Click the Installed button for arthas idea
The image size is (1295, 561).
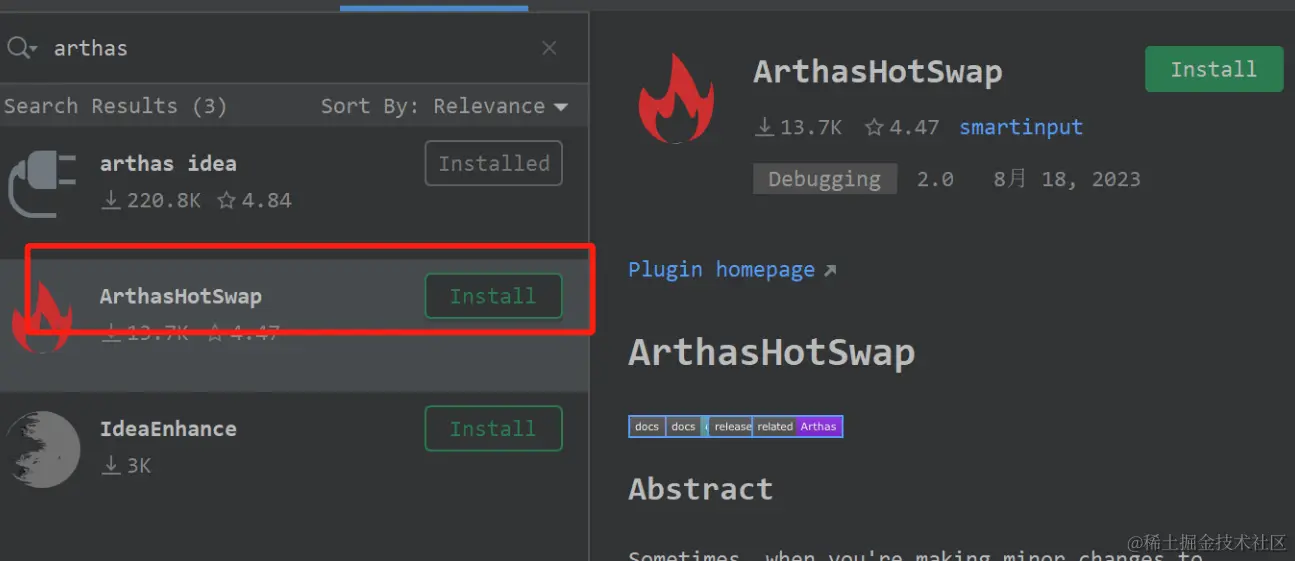(x=494, y=163)
